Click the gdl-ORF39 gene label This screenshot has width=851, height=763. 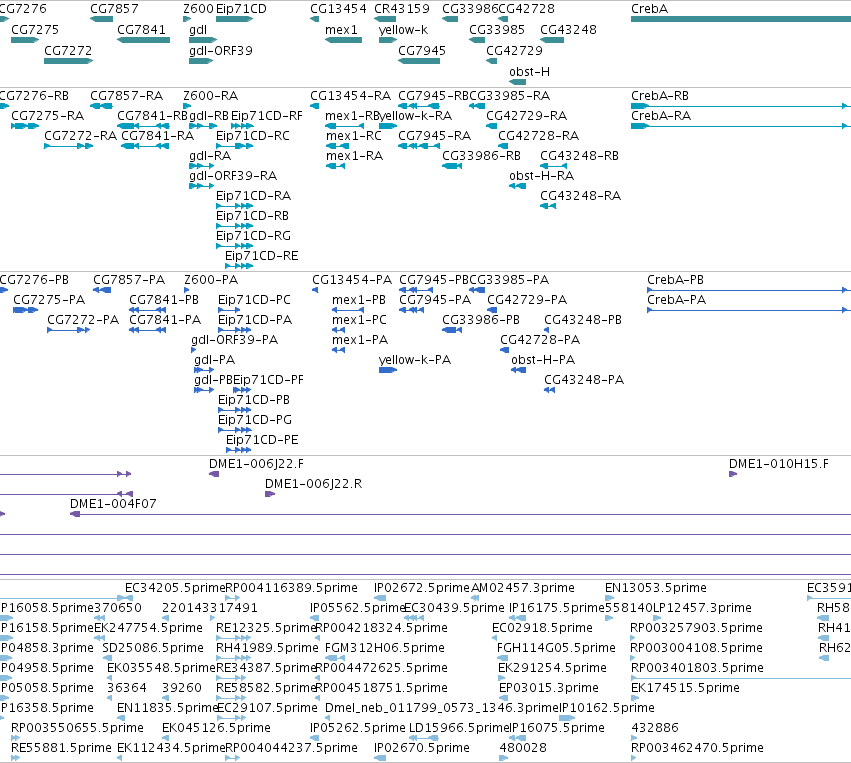[221, 50]
